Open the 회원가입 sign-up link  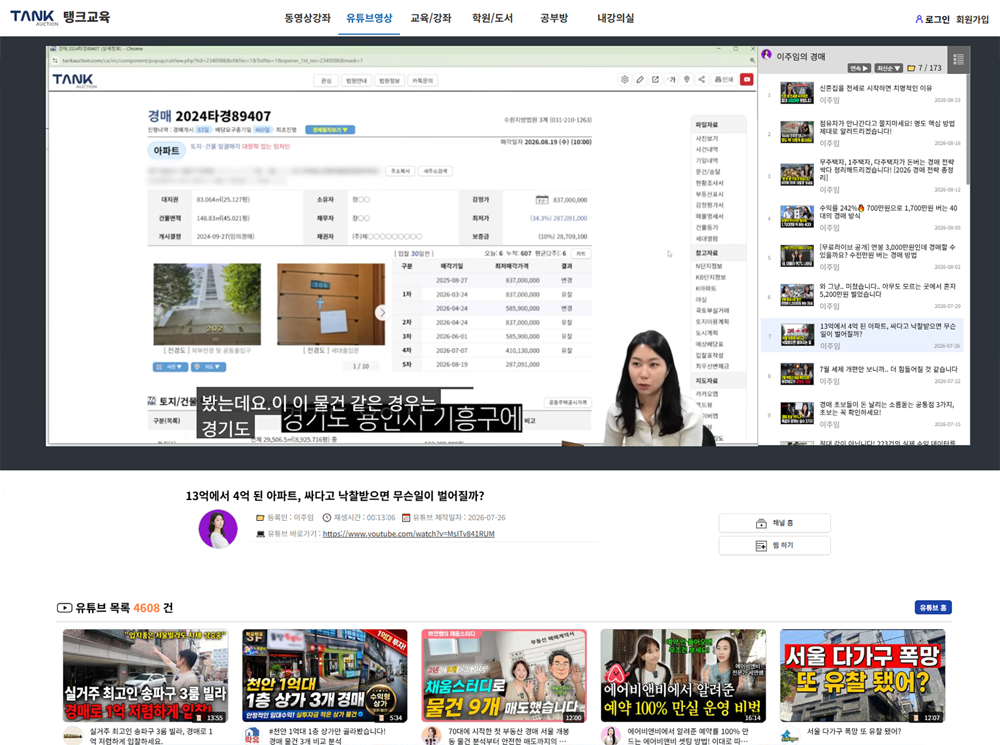(972, 19)
